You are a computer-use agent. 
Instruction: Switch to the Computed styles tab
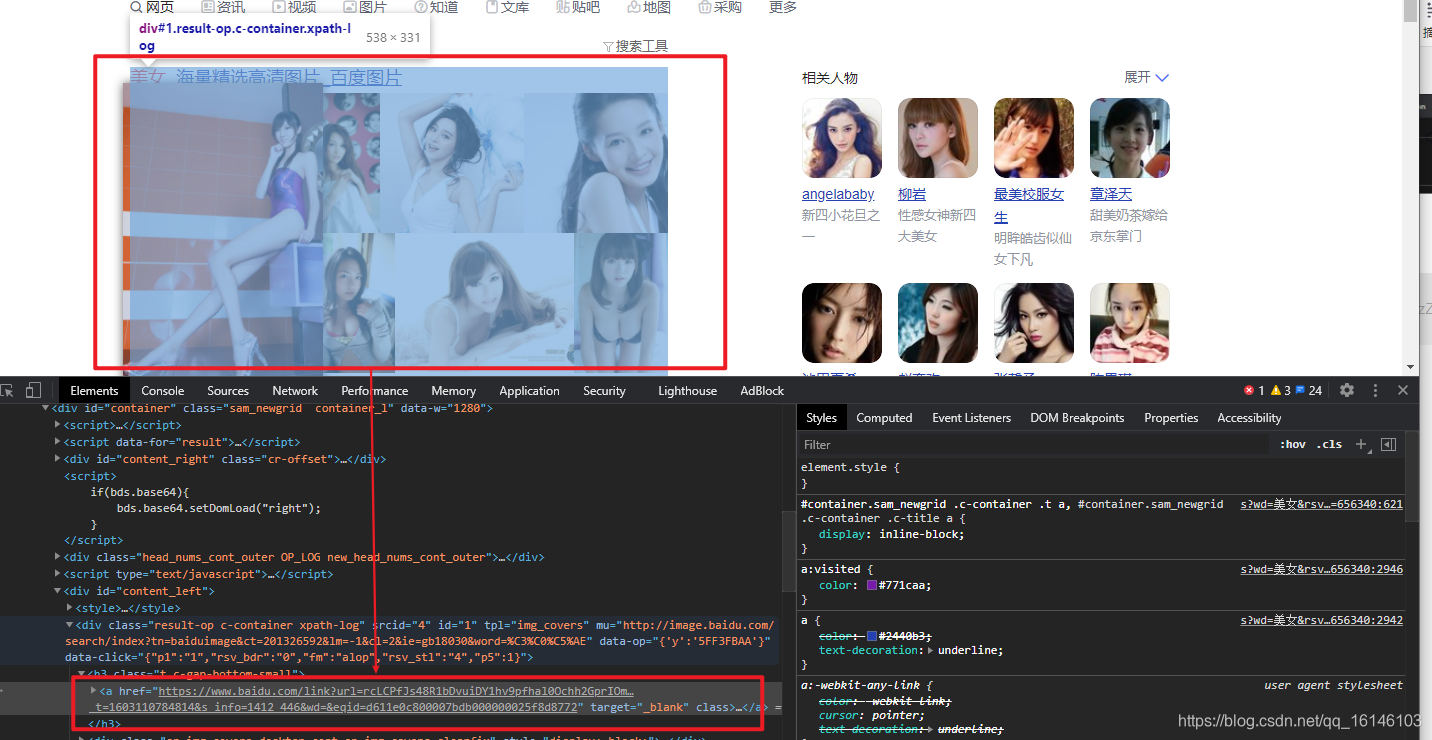(884, 418)
